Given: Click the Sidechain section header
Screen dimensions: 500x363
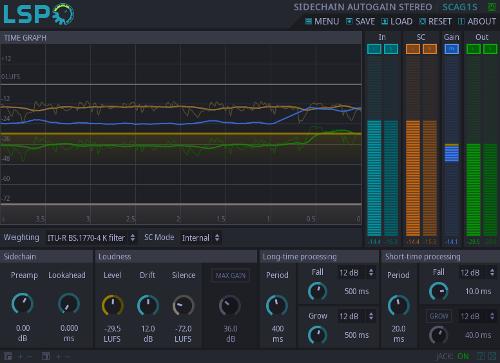Looking at the screenshot, I should [47, 256].
